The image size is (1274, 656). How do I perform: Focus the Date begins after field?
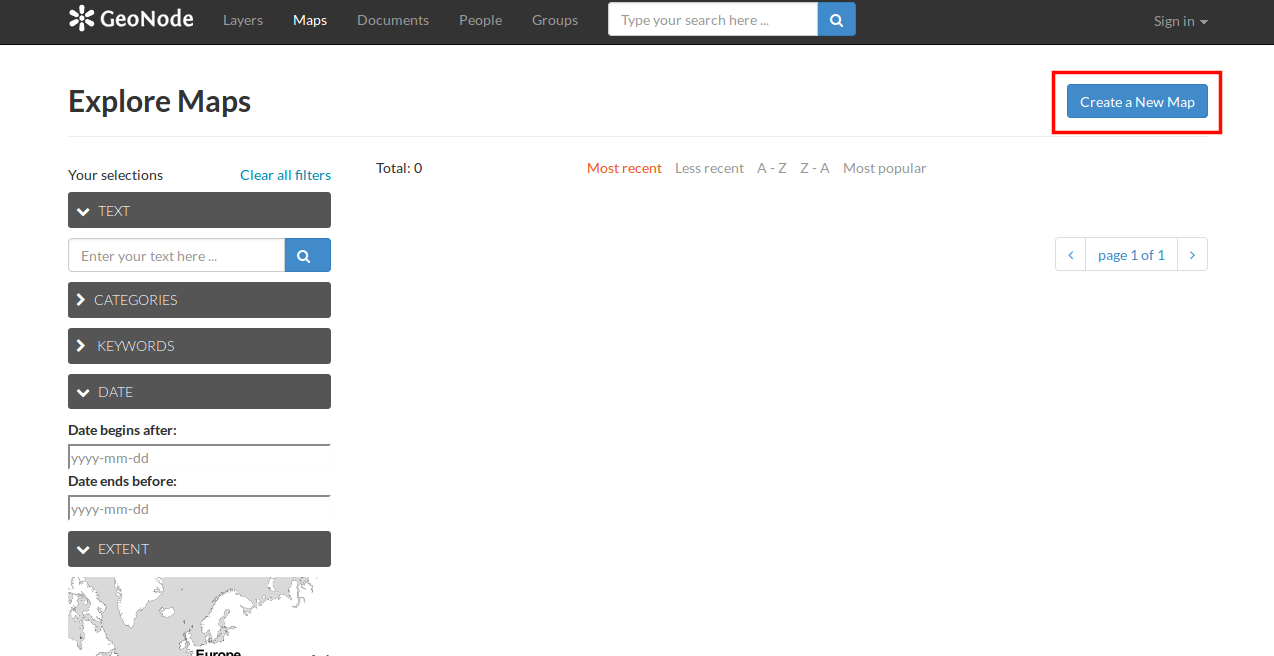tap(199, 458)
